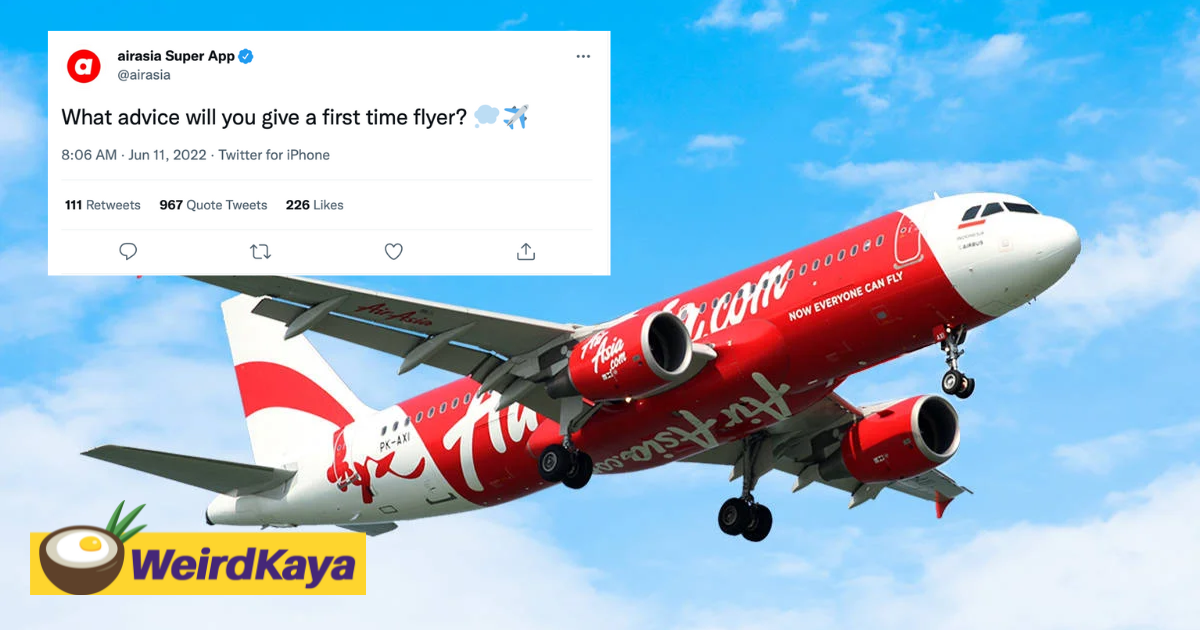Click the @airasia handle
1200x630 pixels.
coord(144,75)
